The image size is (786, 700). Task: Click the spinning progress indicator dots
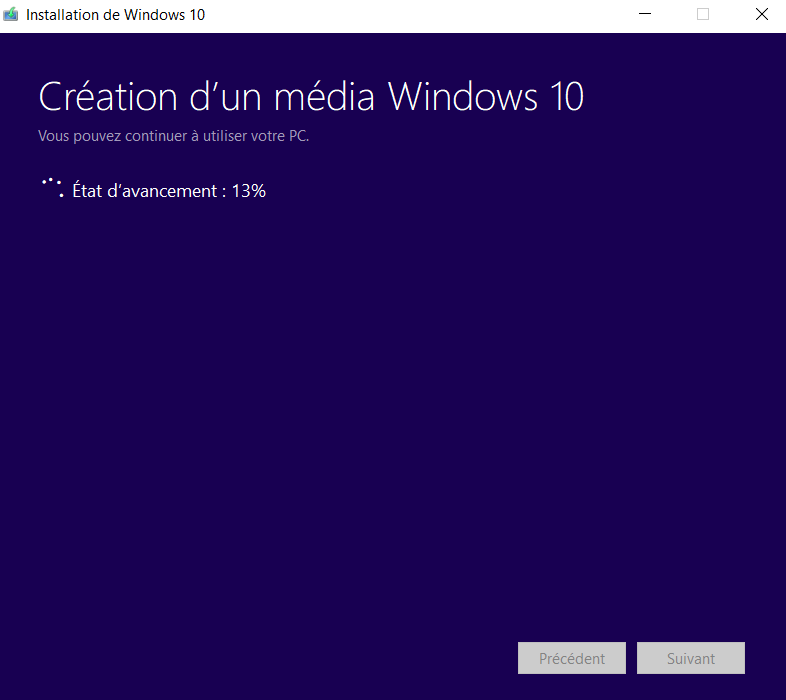pos(53,188)
